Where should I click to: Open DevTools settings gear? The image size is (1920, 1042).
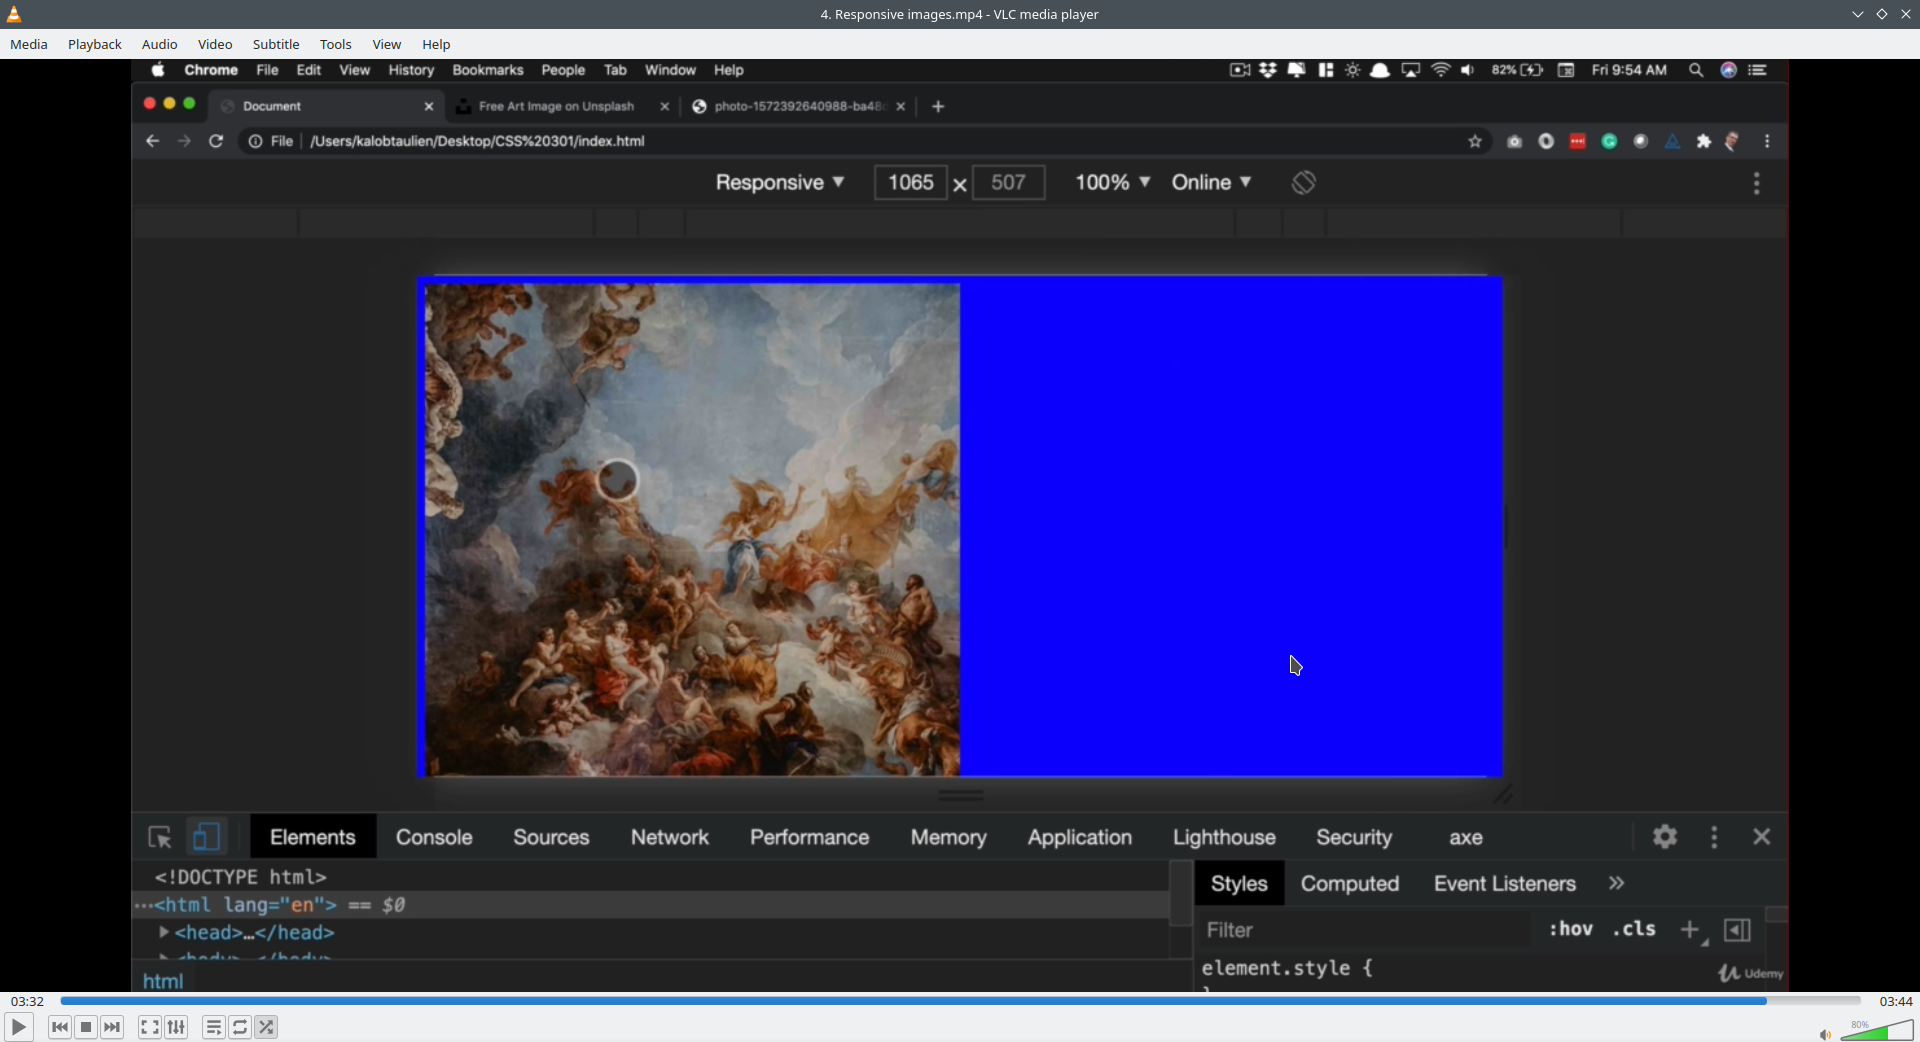click(x=1665, y=837)
